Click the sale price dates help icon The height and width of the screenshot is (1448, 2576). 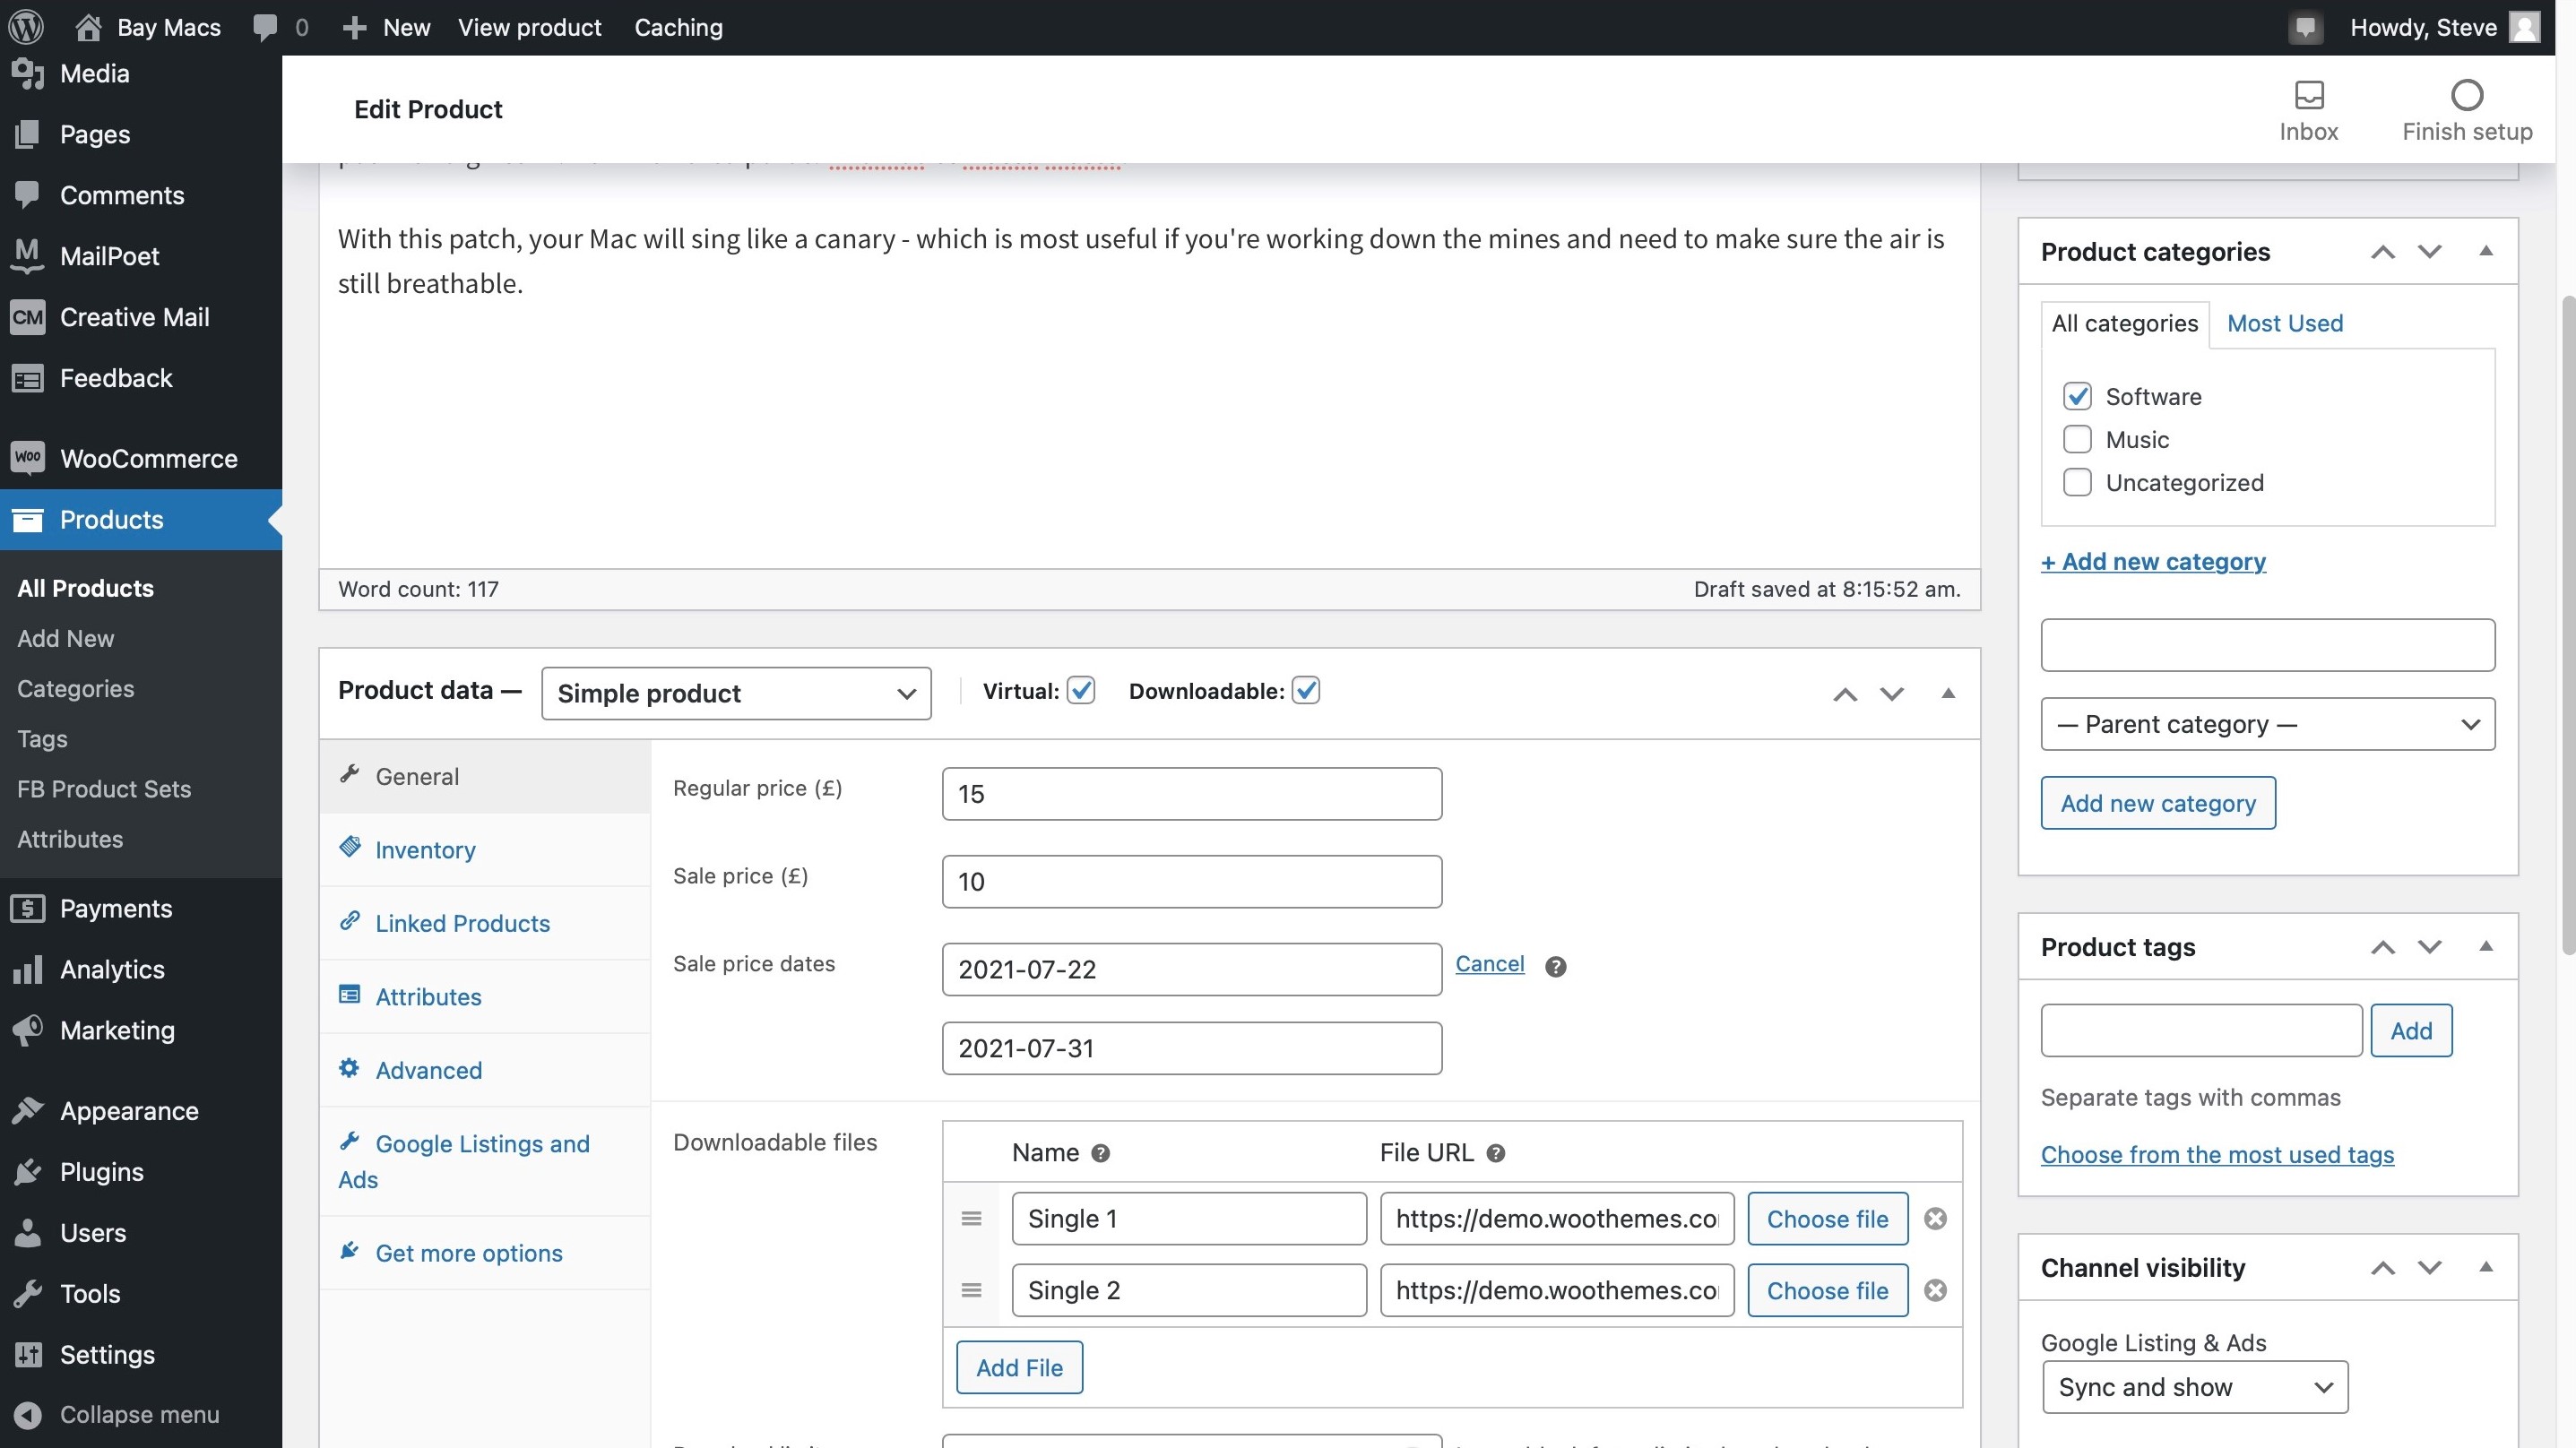(x=1555, y=966)
